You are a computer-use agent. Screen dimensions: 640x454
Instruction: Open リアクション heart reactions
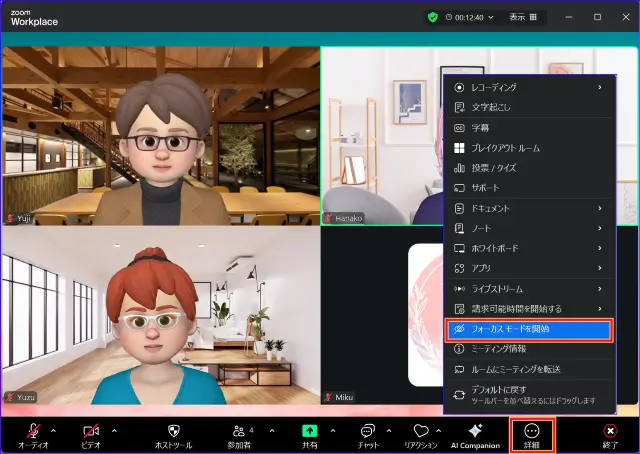[x=420, y=435]
